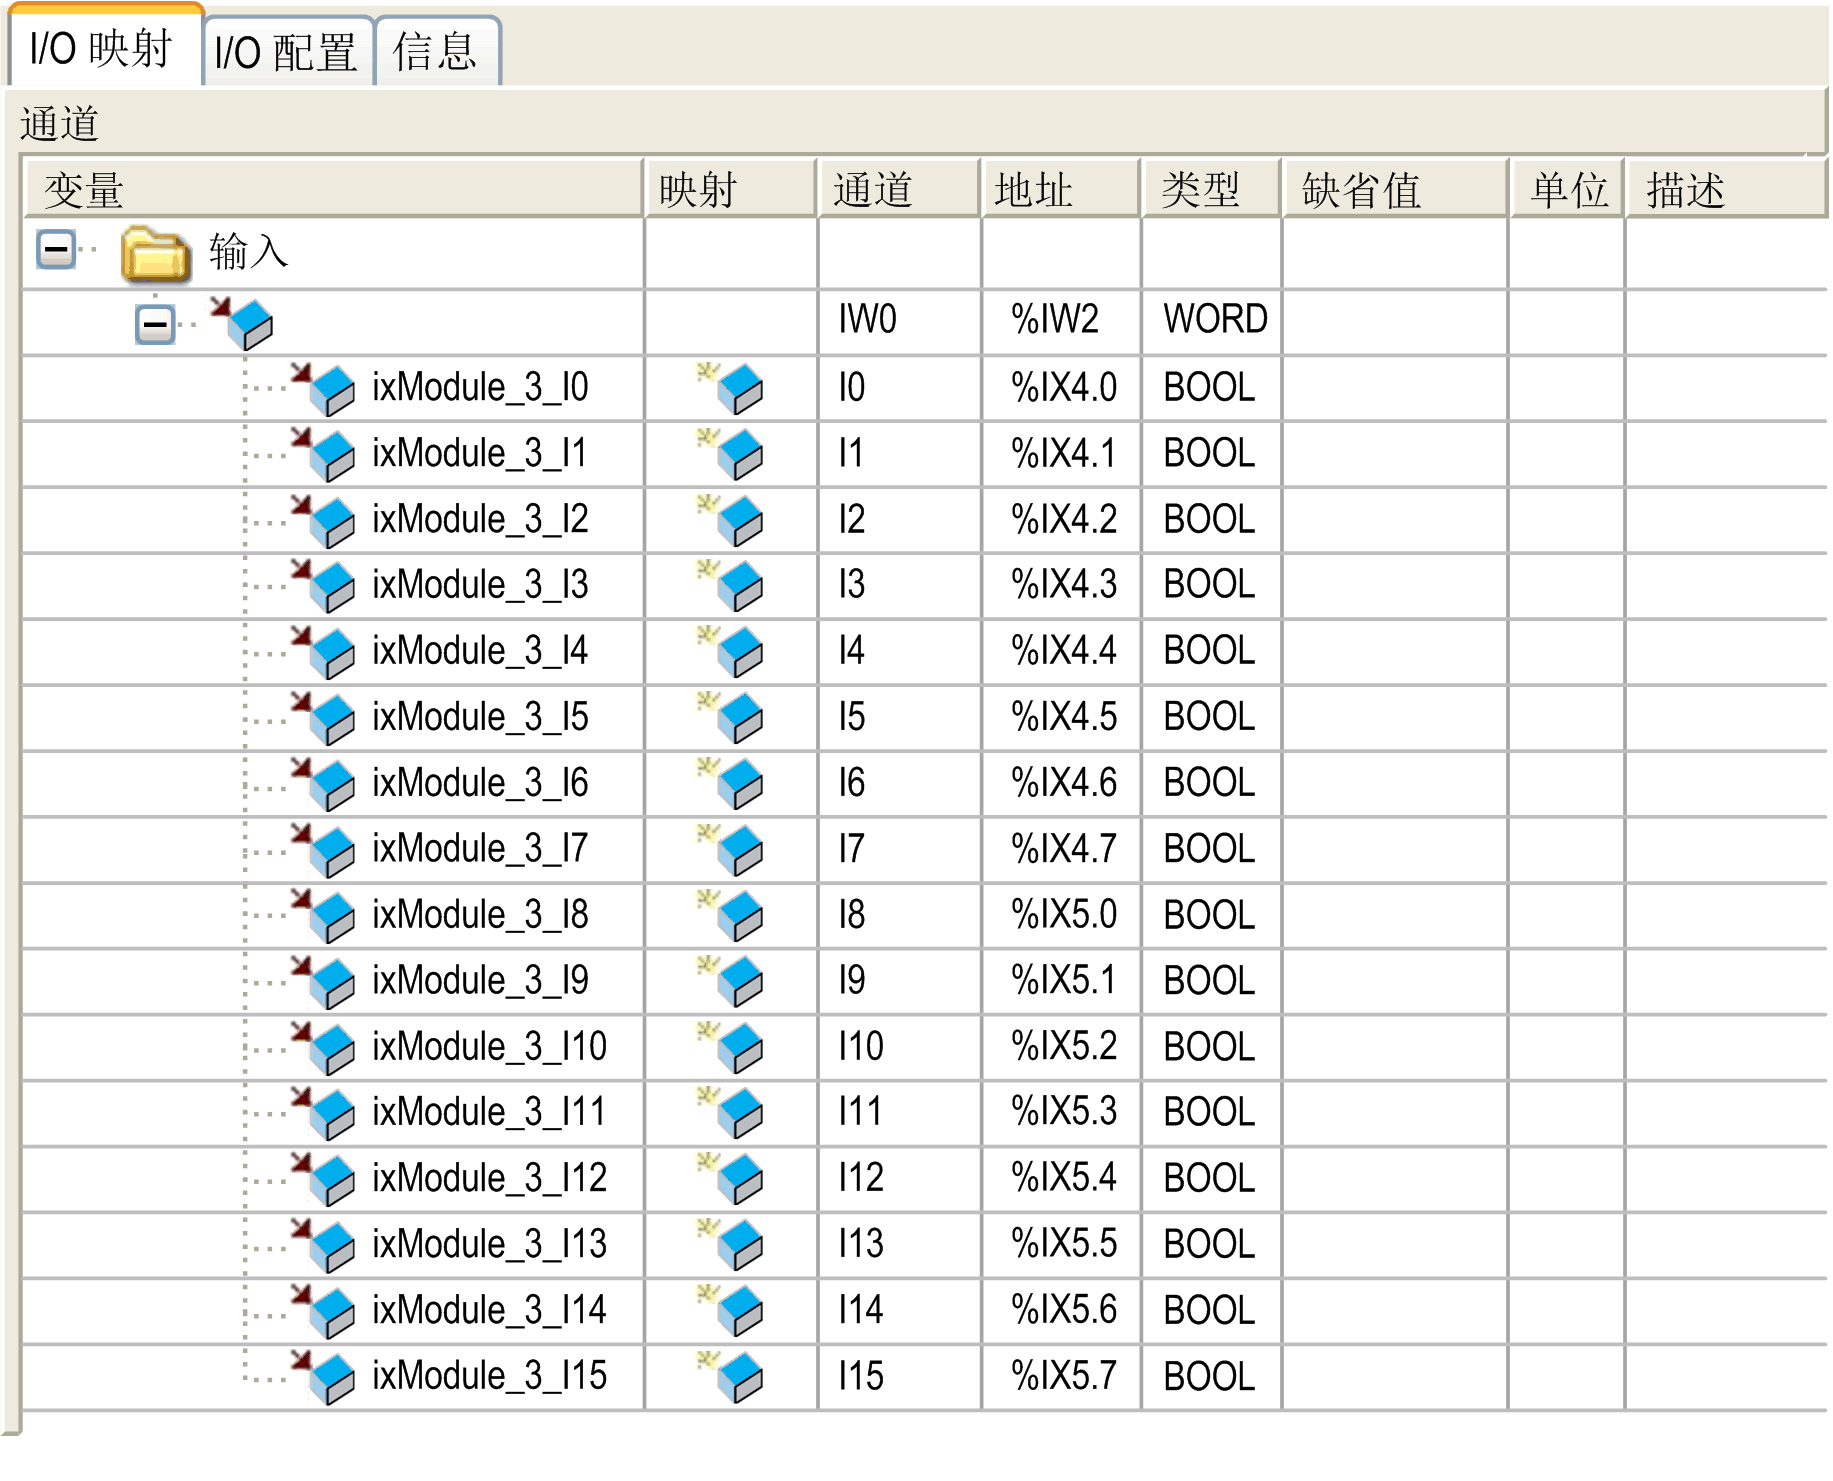Click the yellow folder icon for 输入
Image resolution: width=1833 pixels, height=1481 pixels.
pyautogui.click(x=155, y=253)
